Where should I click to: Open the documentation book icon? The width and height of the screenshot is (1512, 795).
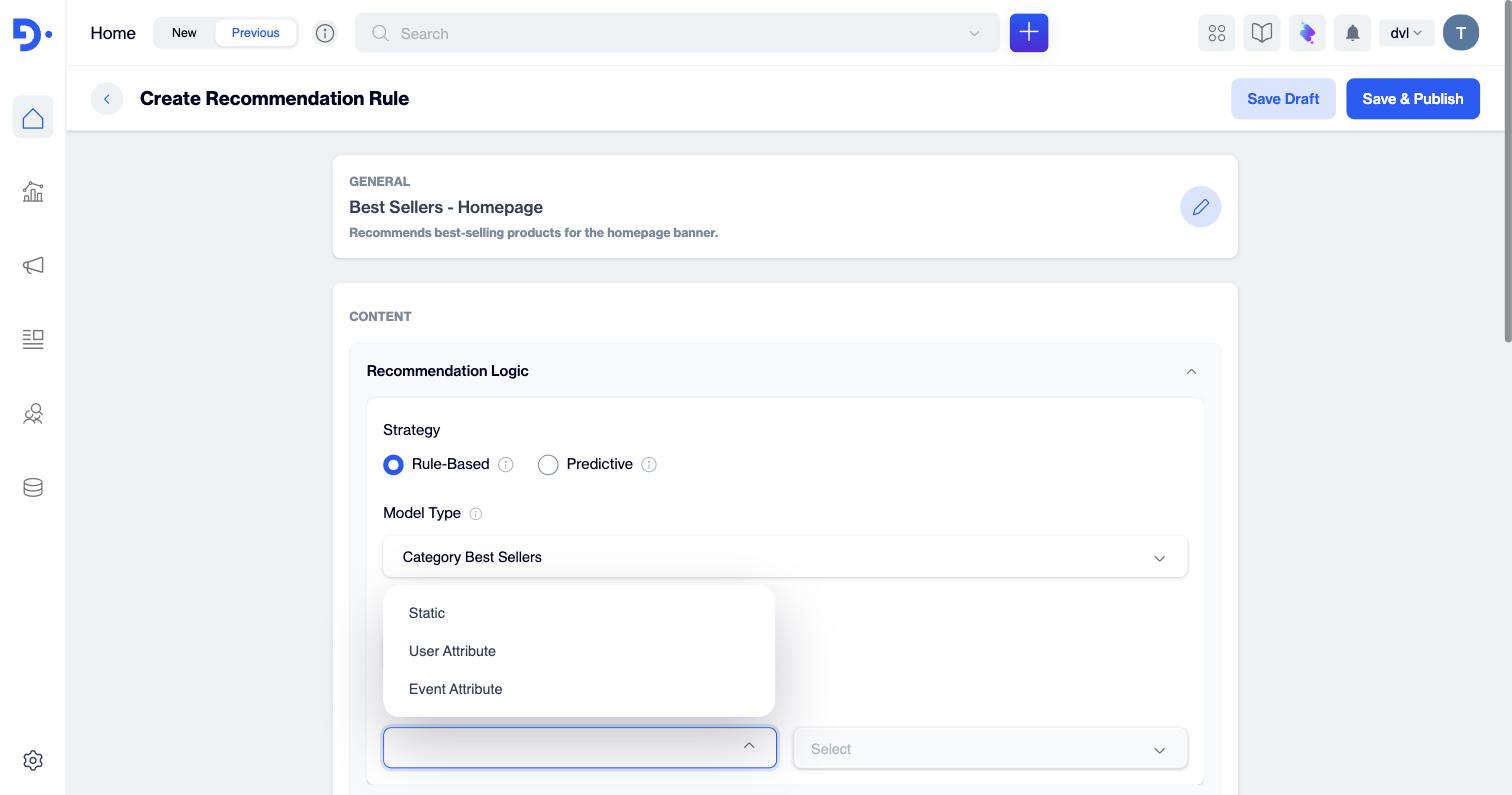(x=1262, y=33)
